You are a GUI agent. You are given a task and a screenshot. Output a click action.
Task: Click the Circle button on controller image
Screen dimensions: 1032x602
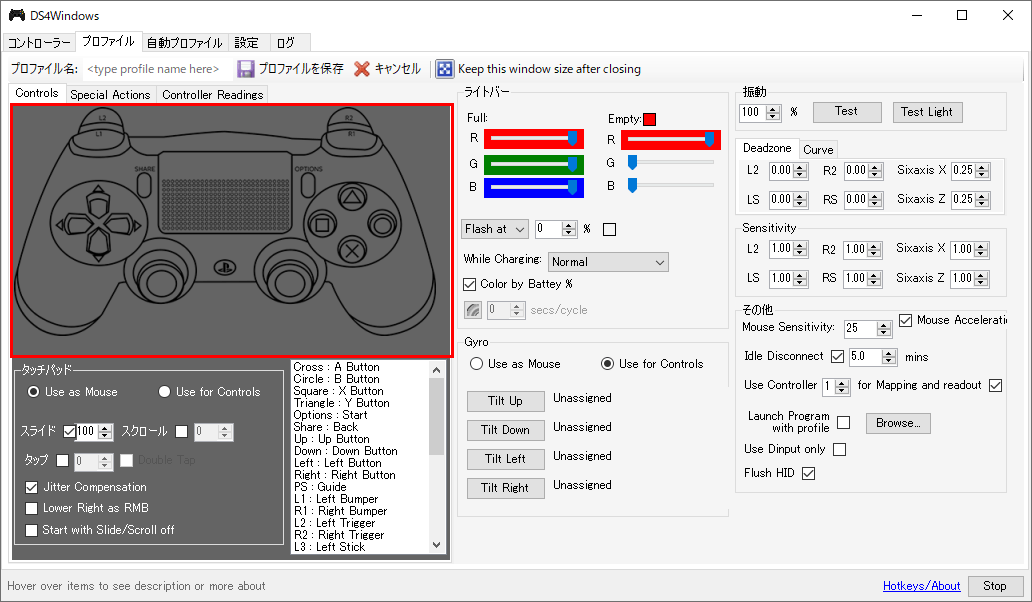(x=382, y=225)
